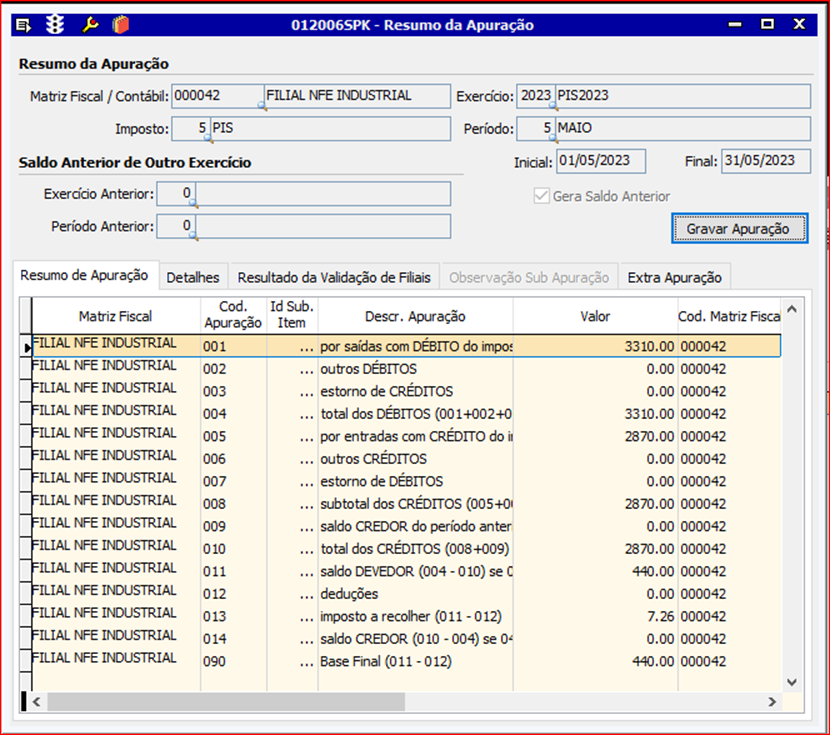
Task: Click the traffic light icon in title bar
Action: [56, 24]
